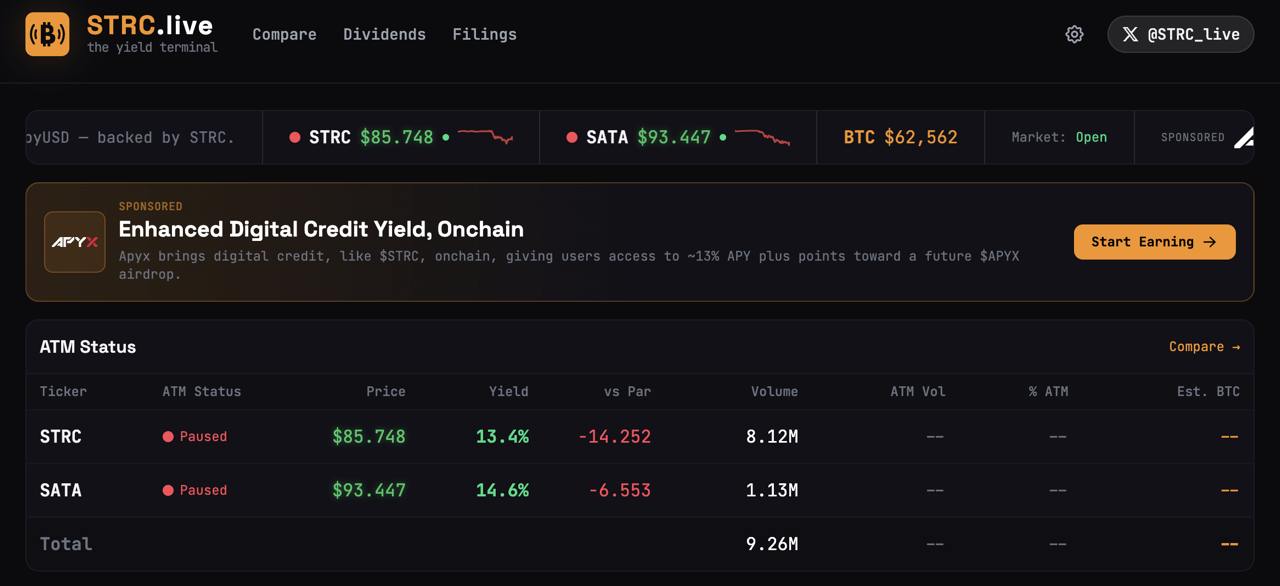Click the Start Earning button
Screen dimensions: 1280x586
coord(1155,242)
